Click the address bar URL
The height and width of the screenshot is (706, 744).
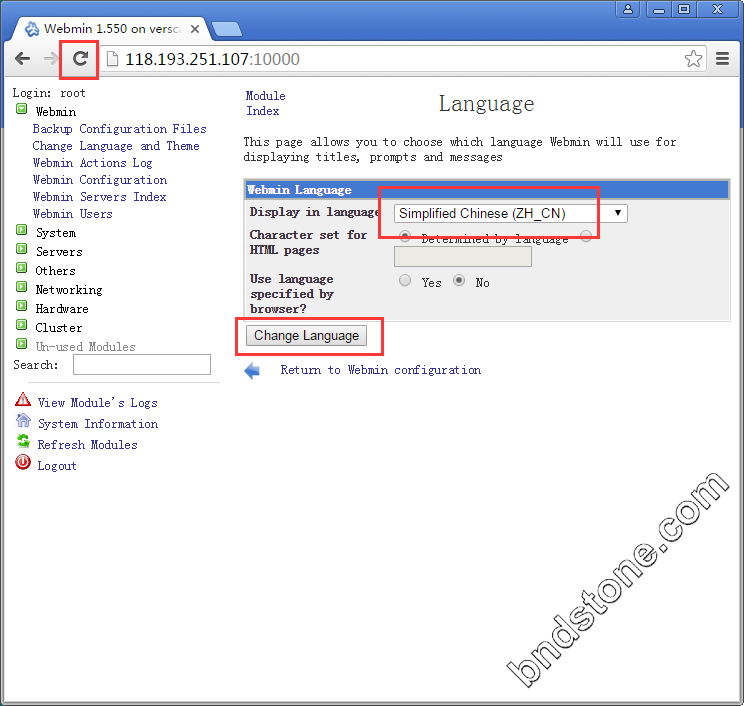[213, 59]
